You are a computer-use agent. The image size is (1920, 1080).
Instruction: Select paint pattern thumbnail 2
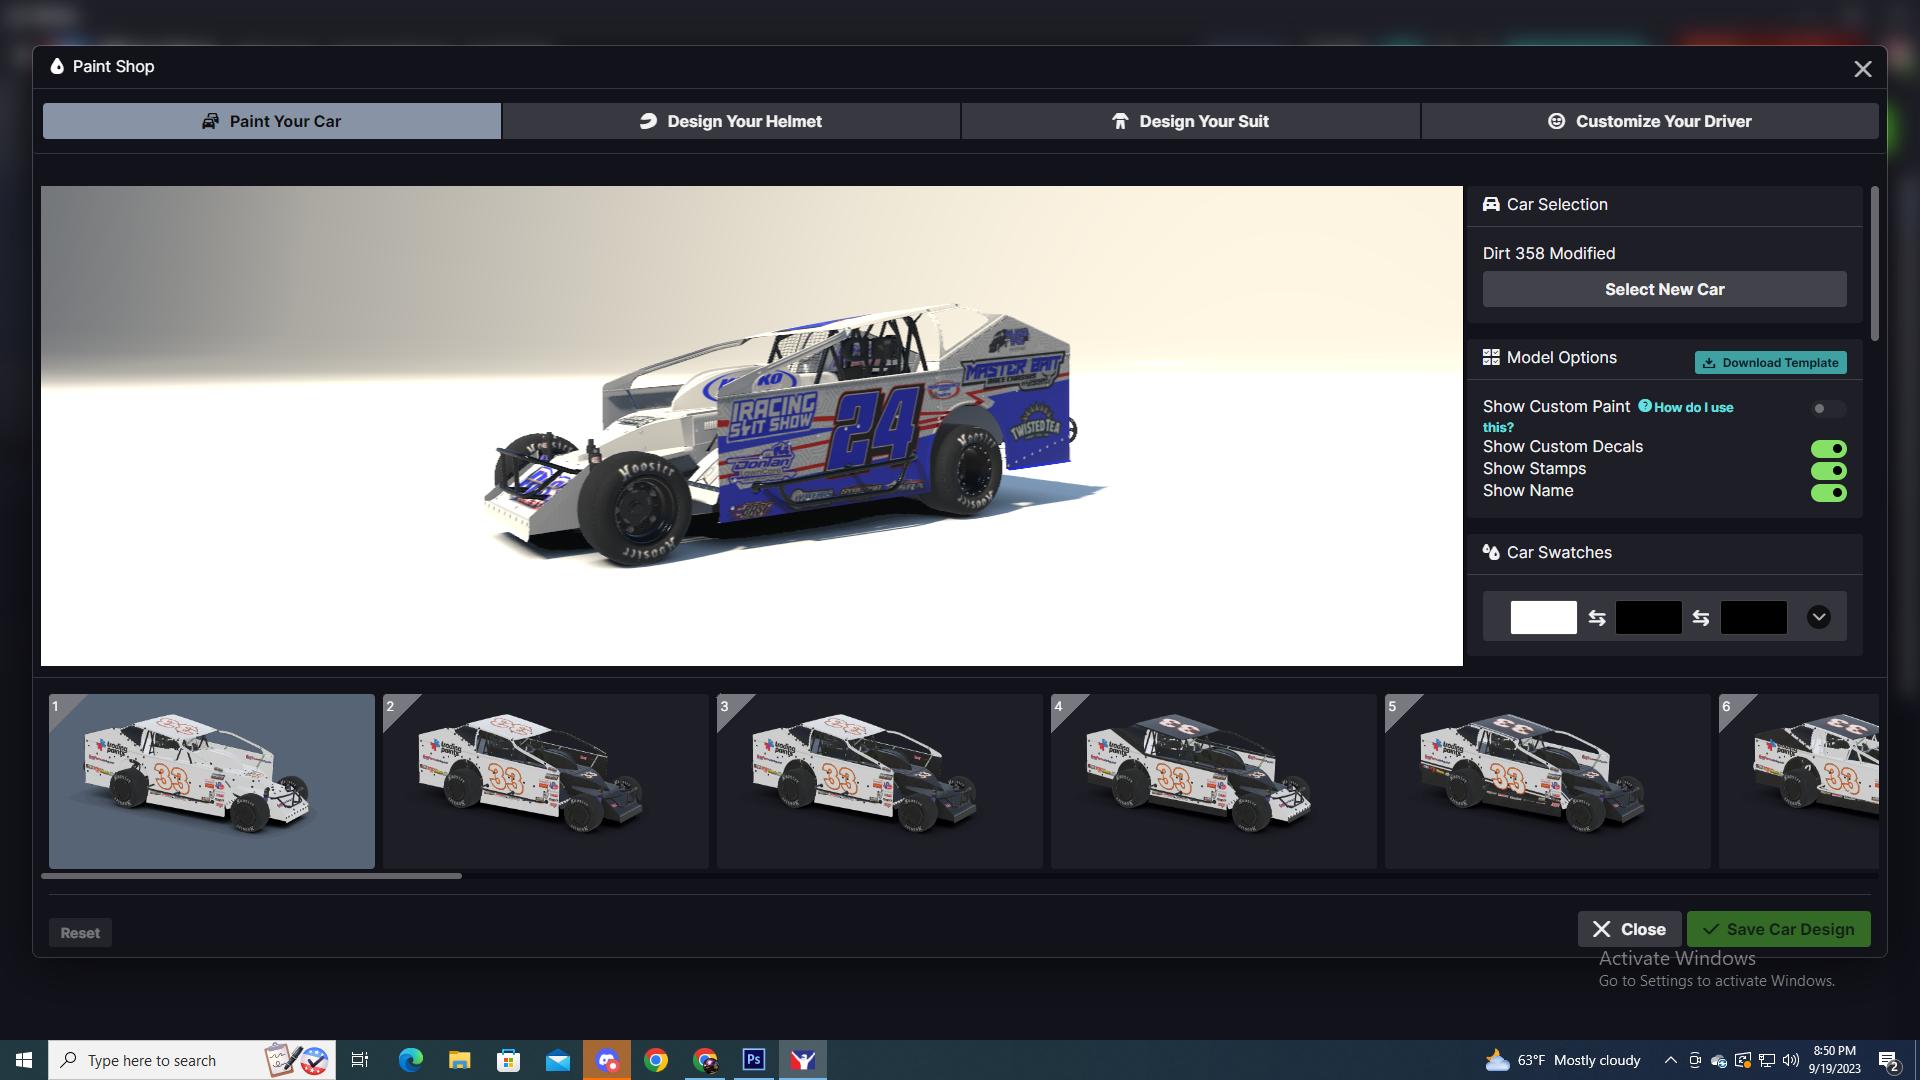point(546,781)
